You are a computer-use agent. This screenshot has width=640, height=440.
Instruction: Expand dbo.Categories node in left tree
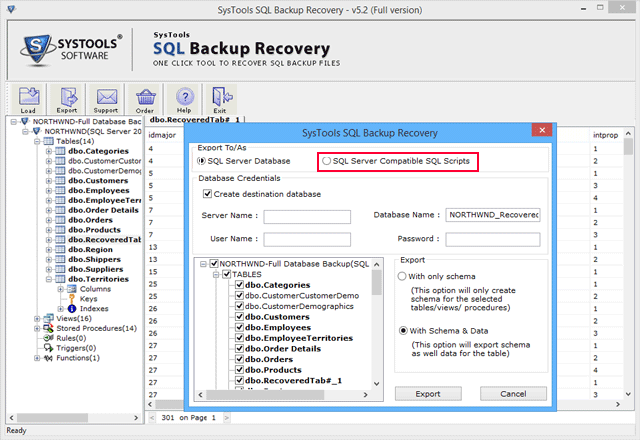[x=49, y=151]
